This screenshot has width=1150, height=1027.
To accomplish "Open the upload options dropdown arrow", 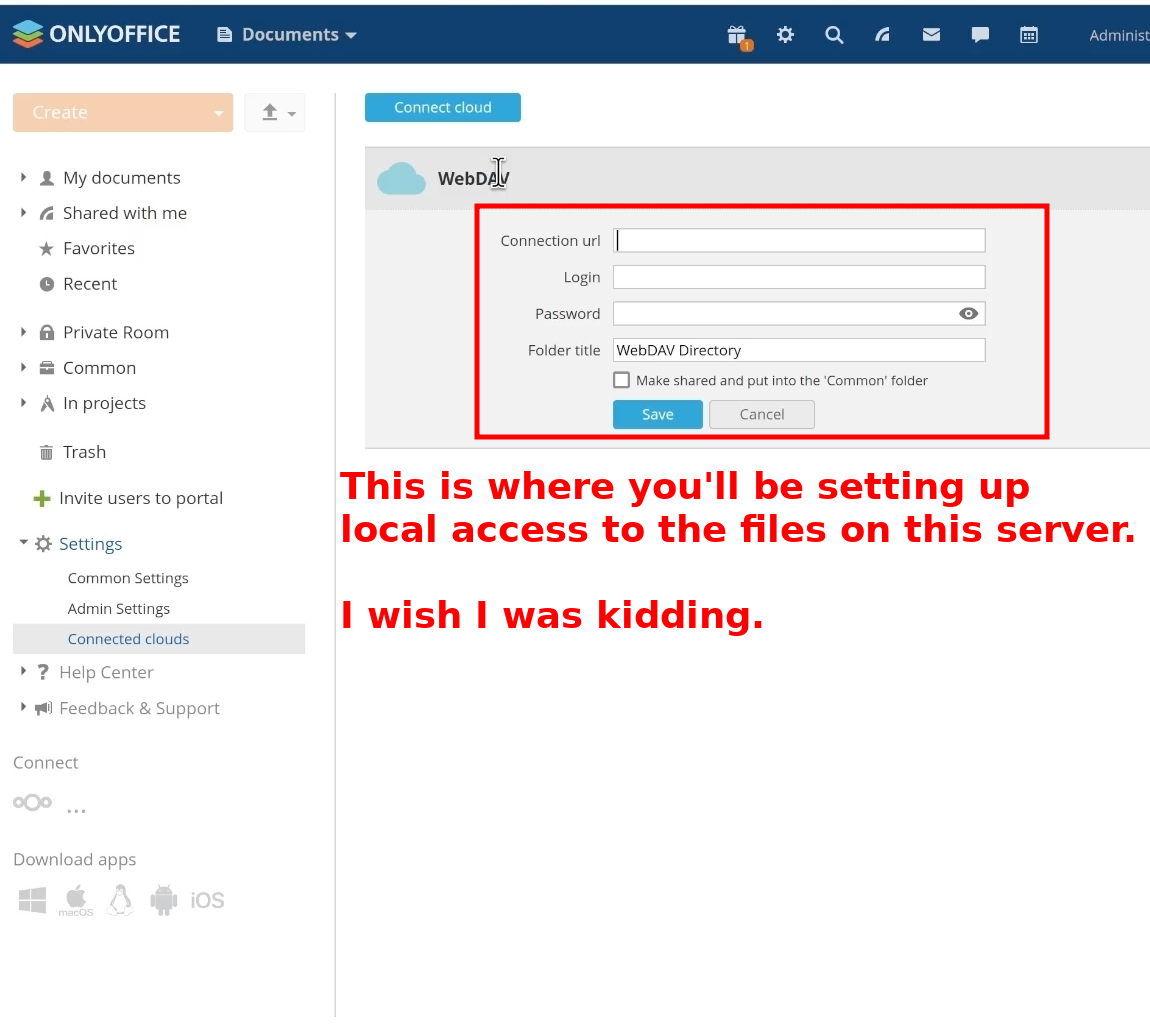I will [x=292, y=114].
